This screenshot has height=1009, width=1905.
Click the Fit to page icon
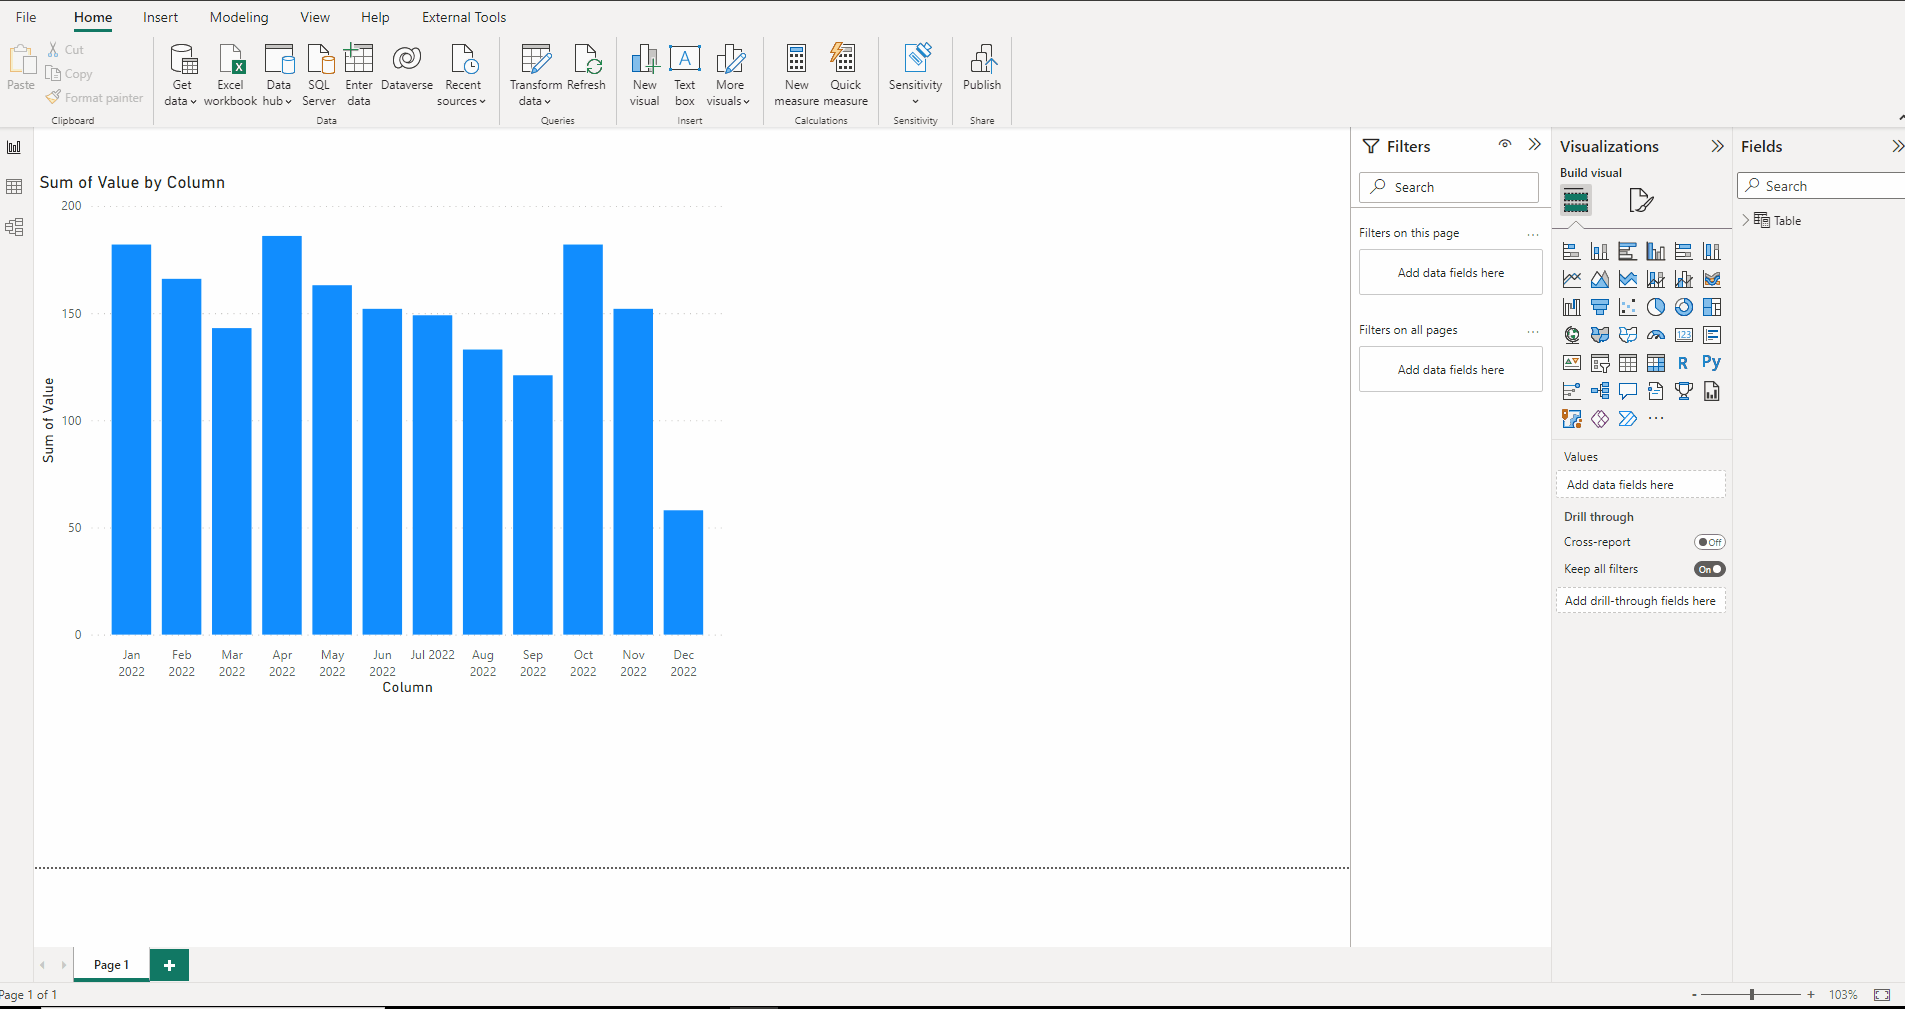1882,995
